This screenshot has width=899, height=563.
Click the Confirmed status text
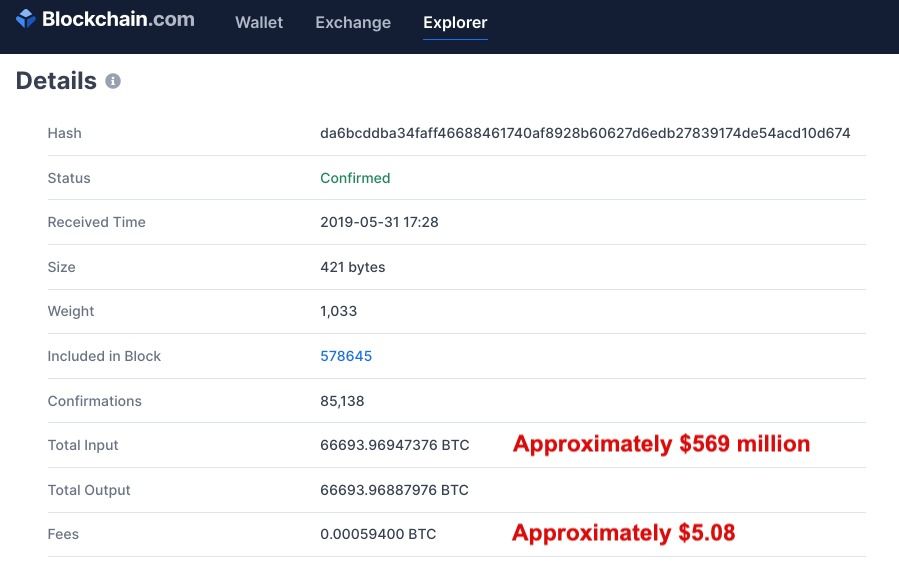pos(355,178)
